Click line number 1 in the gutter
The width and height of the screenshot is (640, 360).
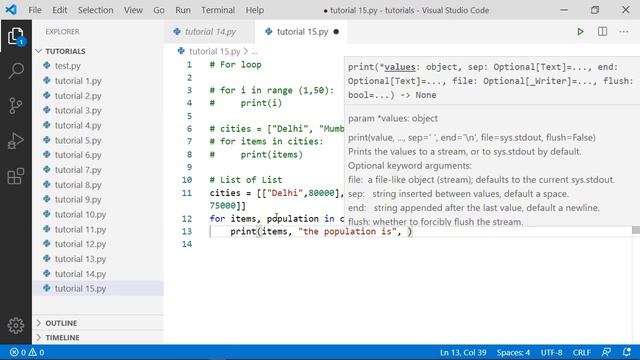coord(189,64)
